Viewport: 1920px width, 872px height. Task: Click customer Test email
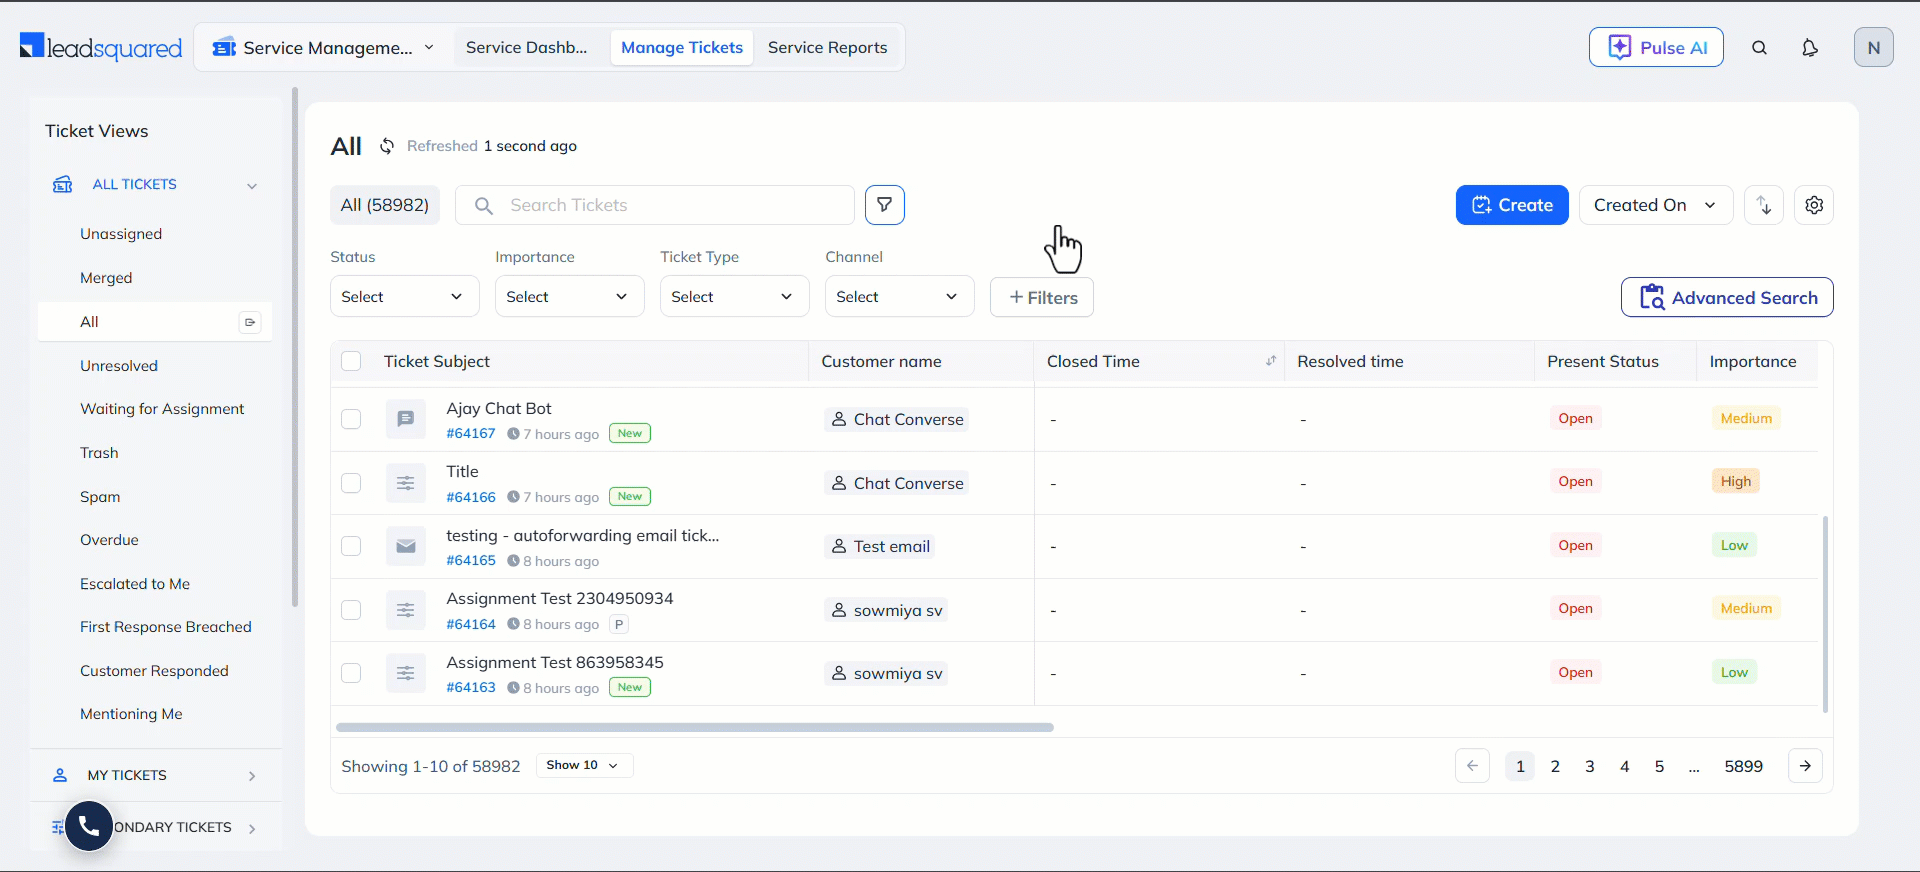coord(881,546)
